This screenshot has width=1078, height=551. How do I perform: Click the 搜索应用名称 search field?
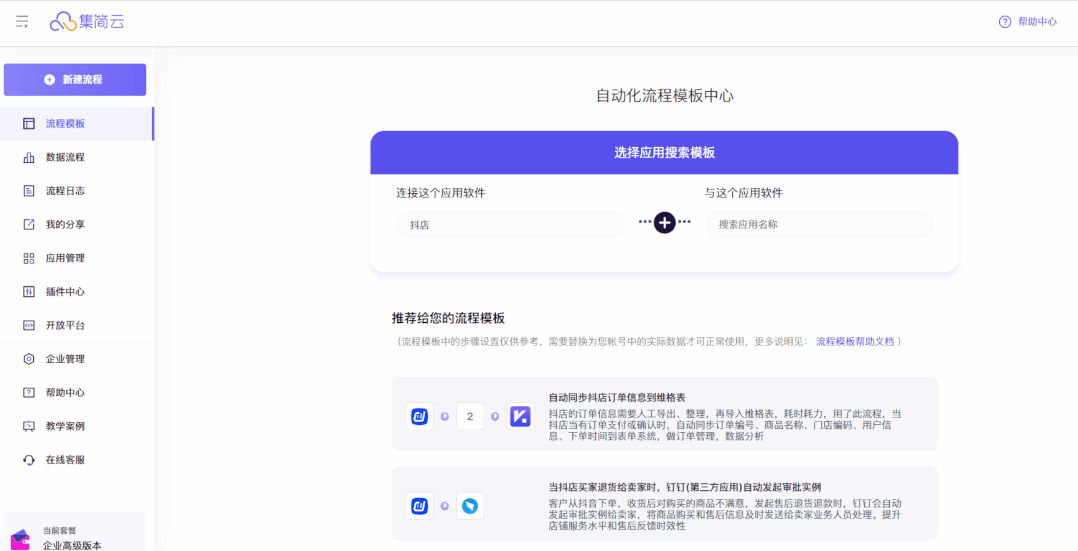(818, 225)
